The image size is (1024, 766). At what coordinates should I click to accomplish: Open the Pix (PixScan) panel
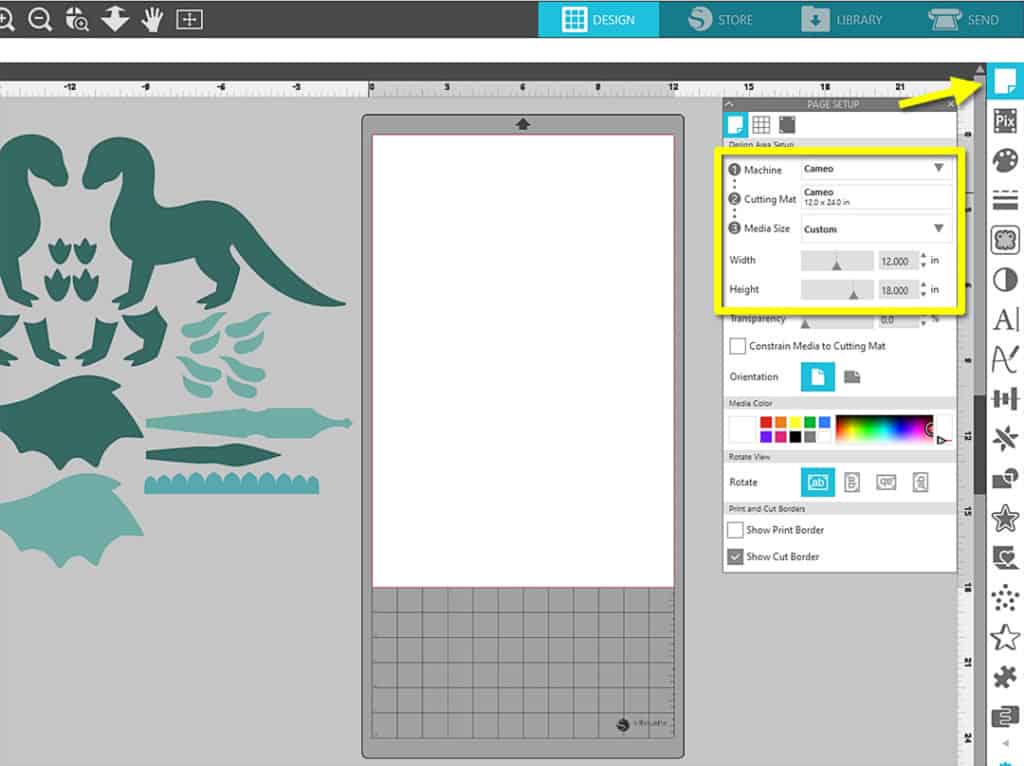[x=1004, y=122]
